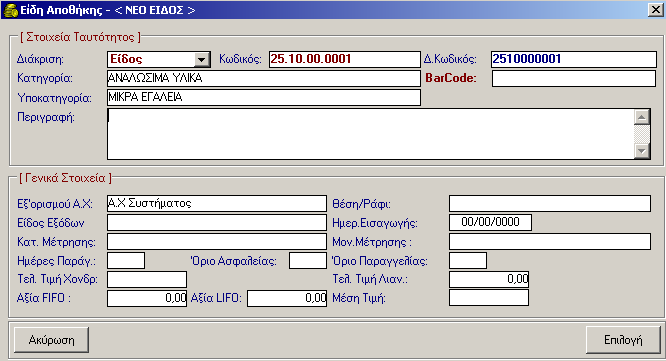Click the coins icon in title bar
Image resolution: width=666 pixels, height=361 pixels.
point(10,10)
